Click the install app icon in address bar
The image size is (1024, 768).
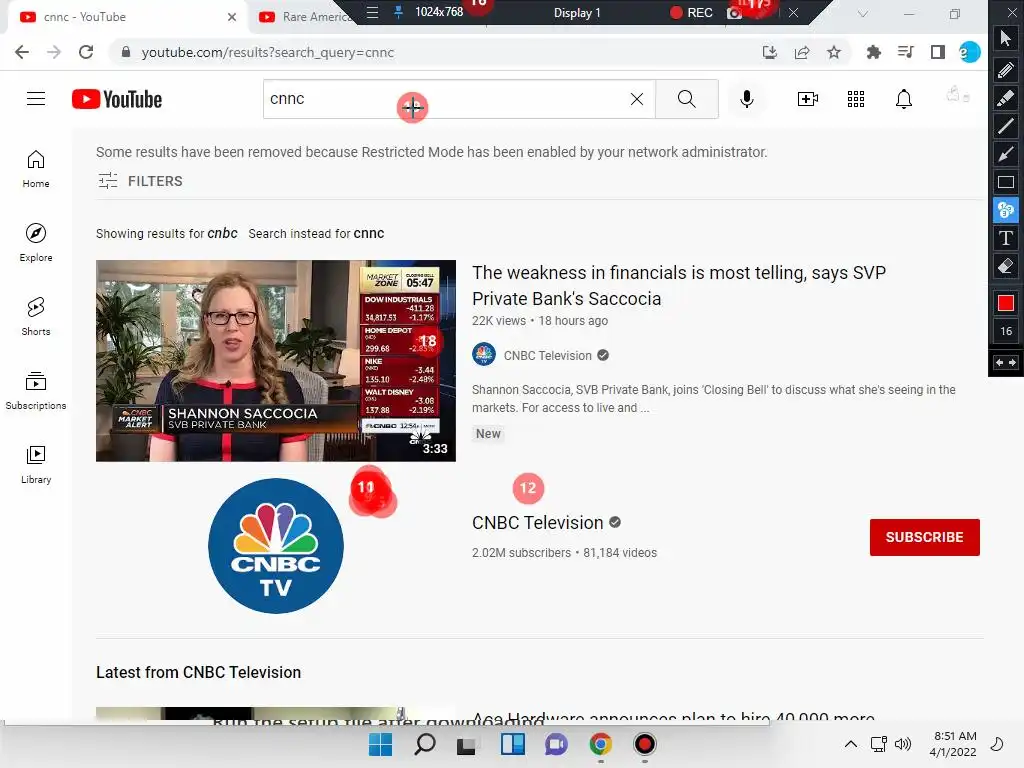point(770,52)
